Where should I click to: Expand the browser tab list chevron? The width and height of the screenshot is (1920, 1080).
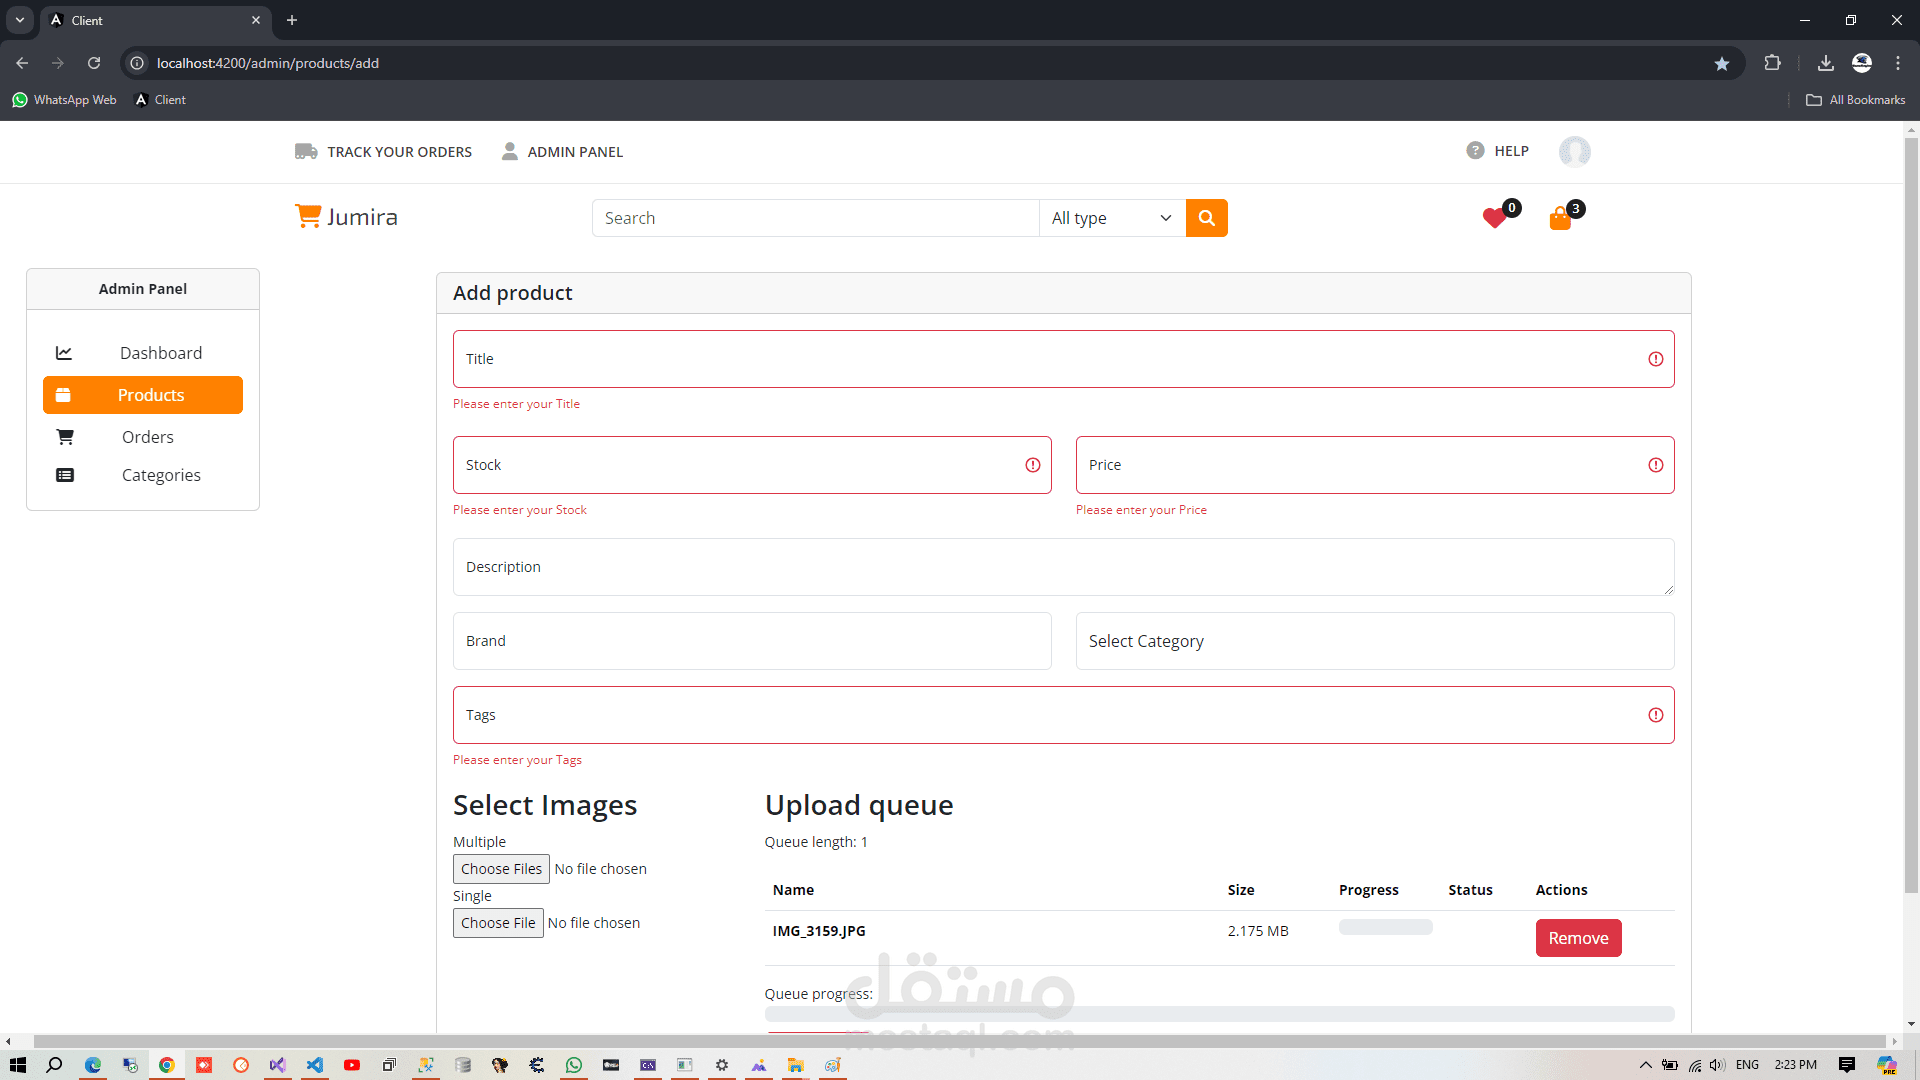(x=20, y=20)
